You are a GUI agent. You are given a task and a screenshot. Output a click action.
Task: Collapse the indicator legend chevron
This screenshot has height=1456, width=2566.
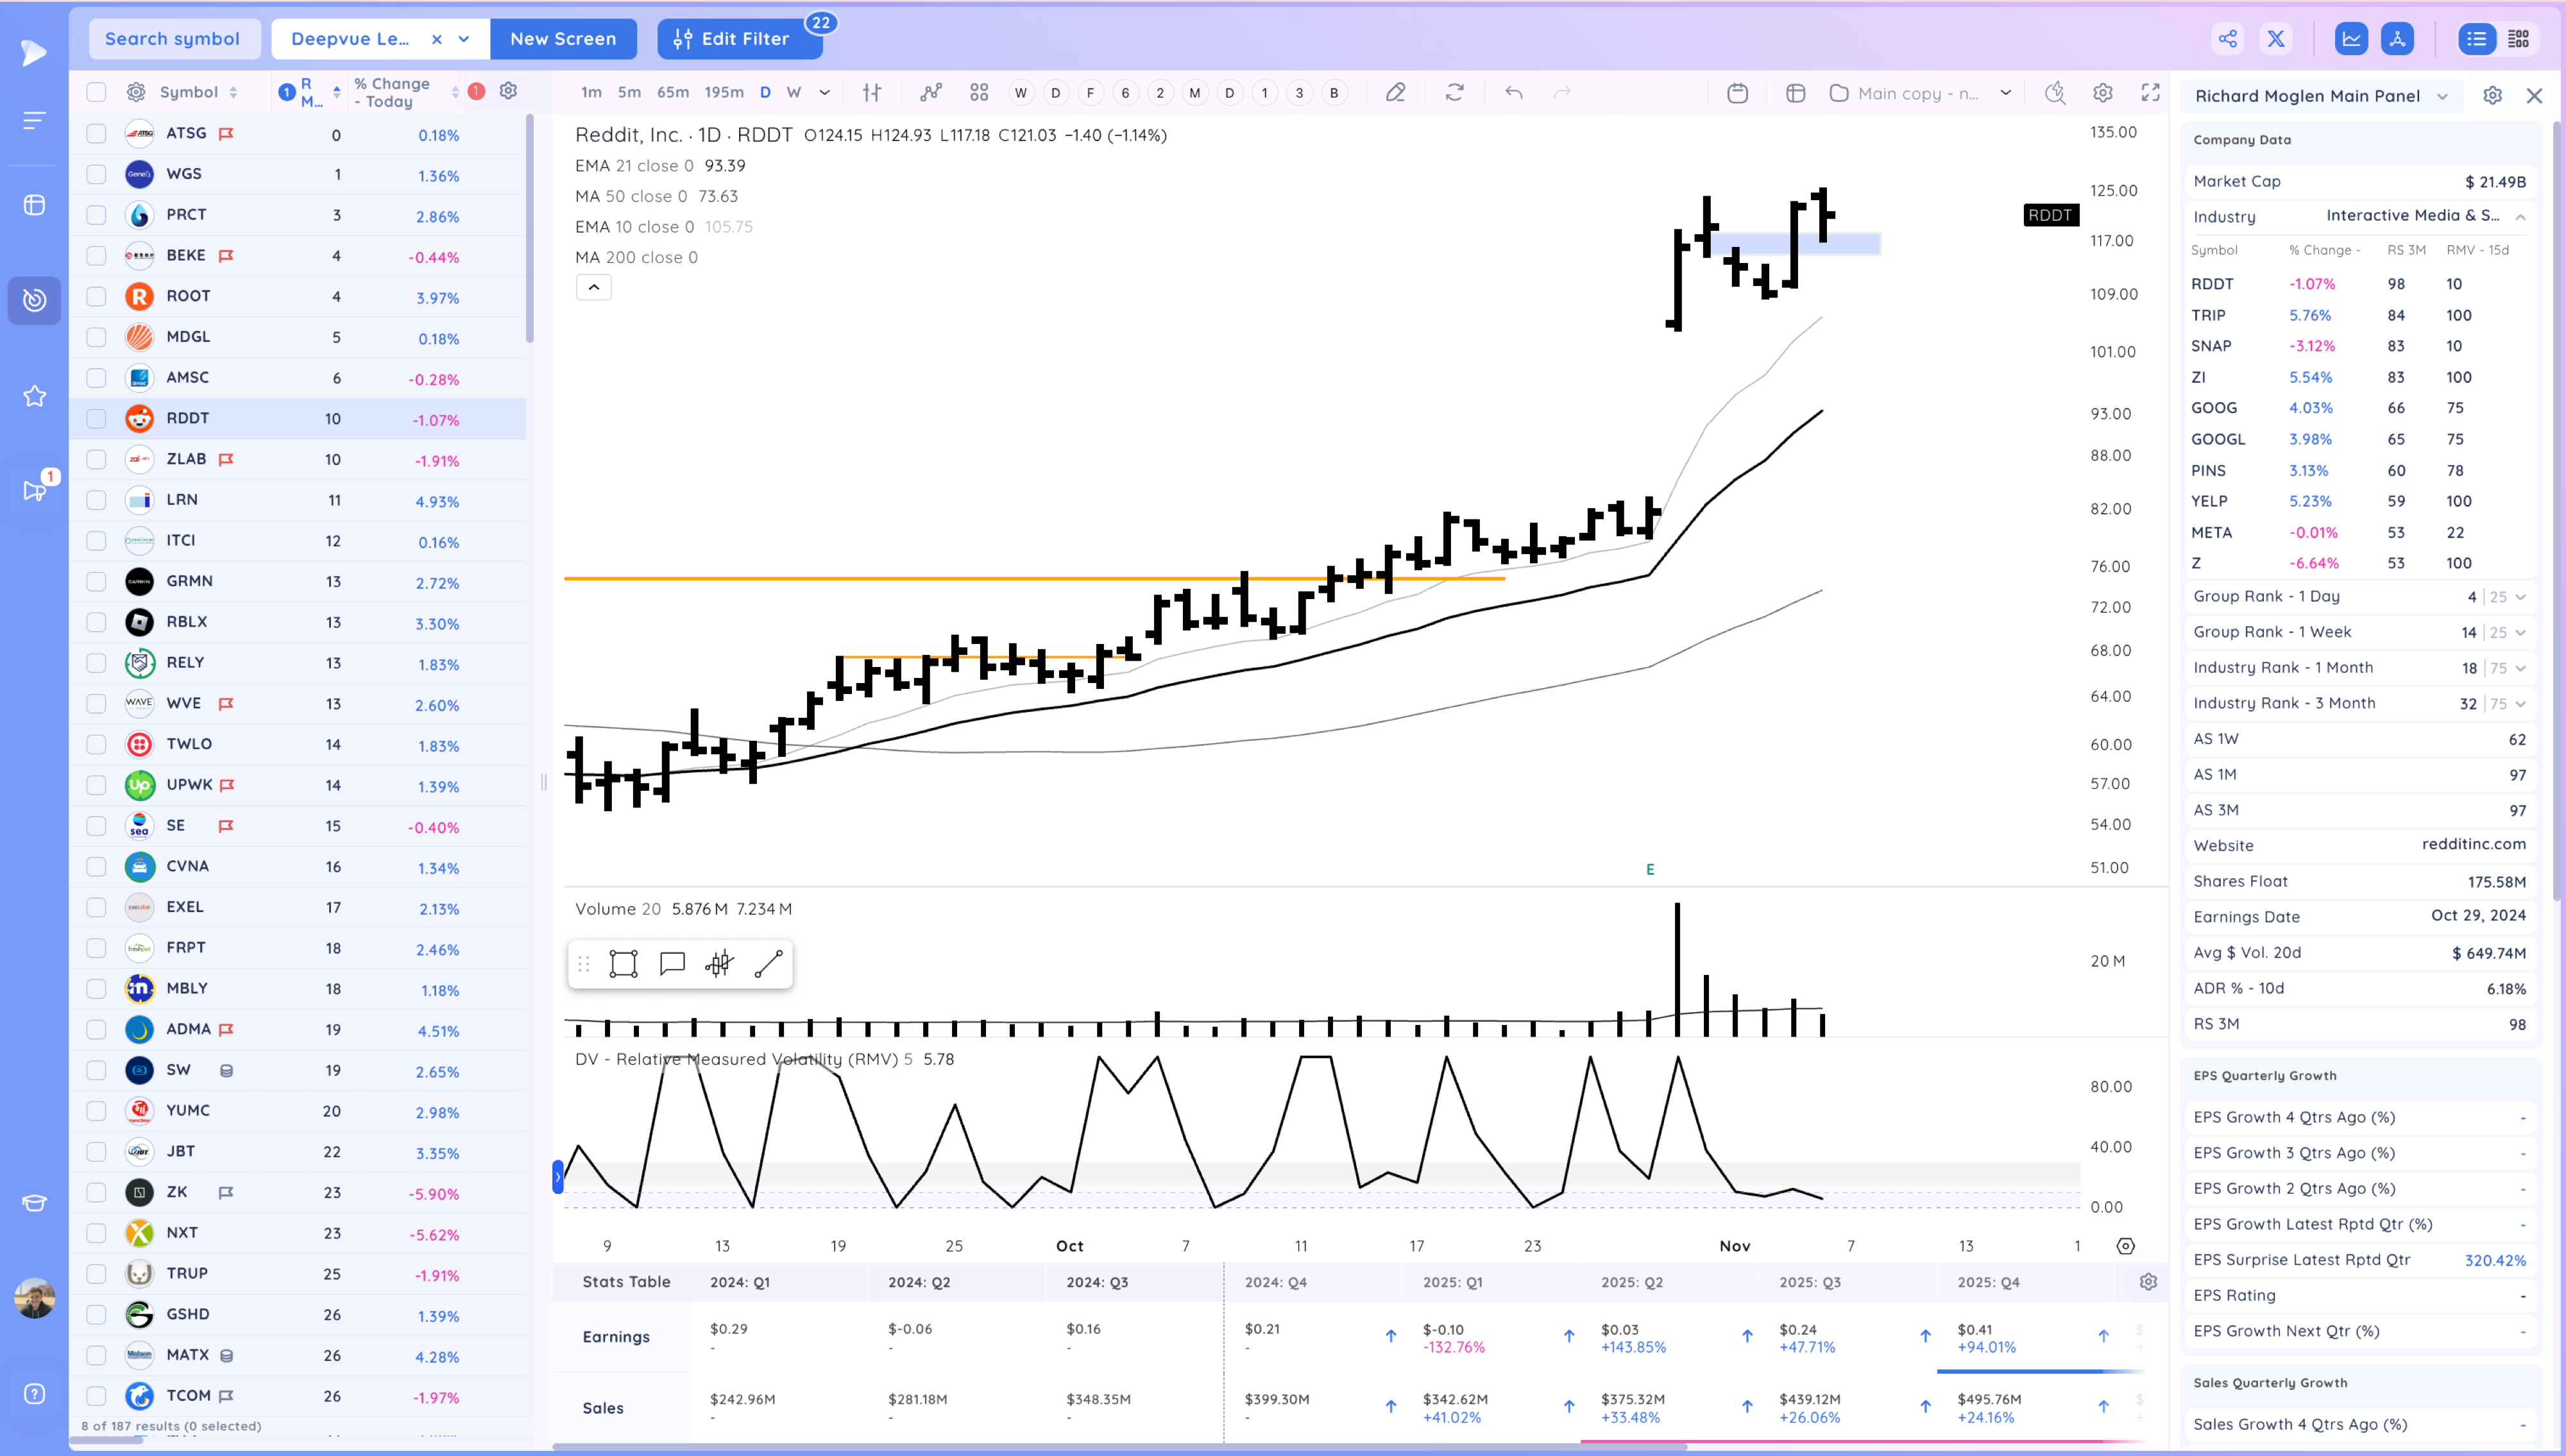[x=593, y=288]
